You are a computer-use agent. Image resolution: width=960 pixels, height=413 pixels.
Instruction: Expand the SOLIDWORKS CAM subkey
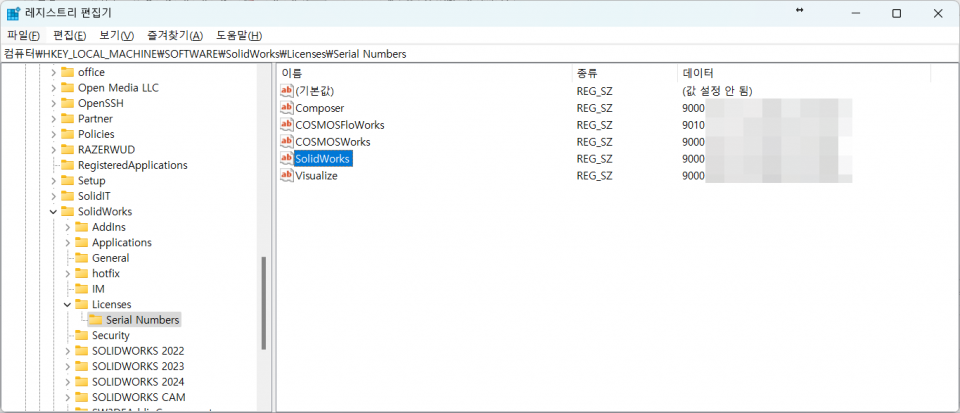pyautogui.click(x=67, y=397)
